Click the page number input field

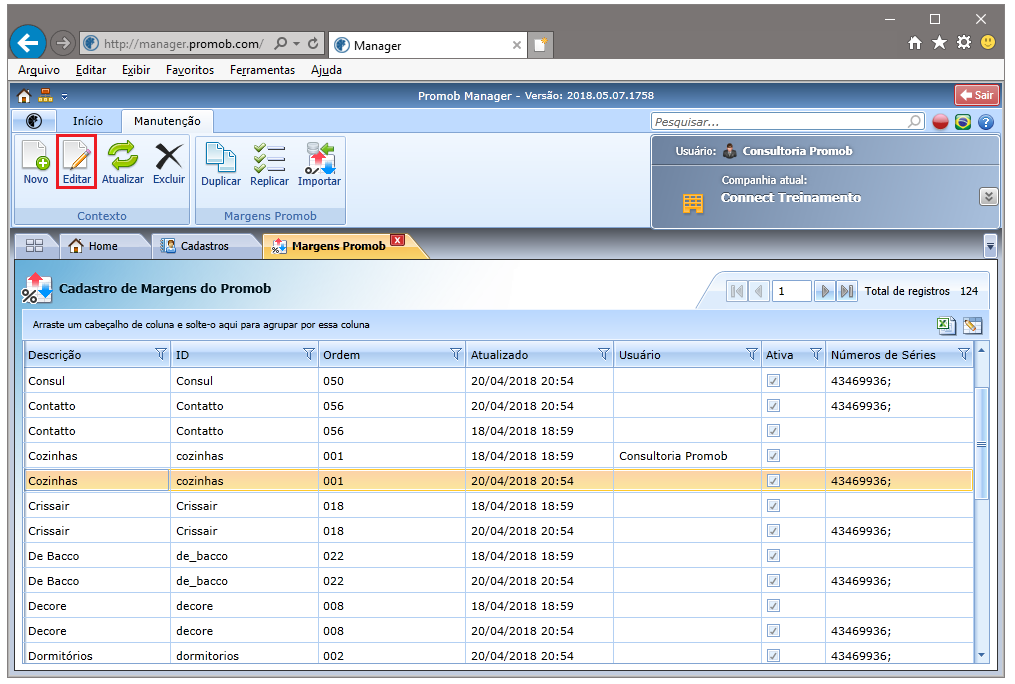coord(791,291)
